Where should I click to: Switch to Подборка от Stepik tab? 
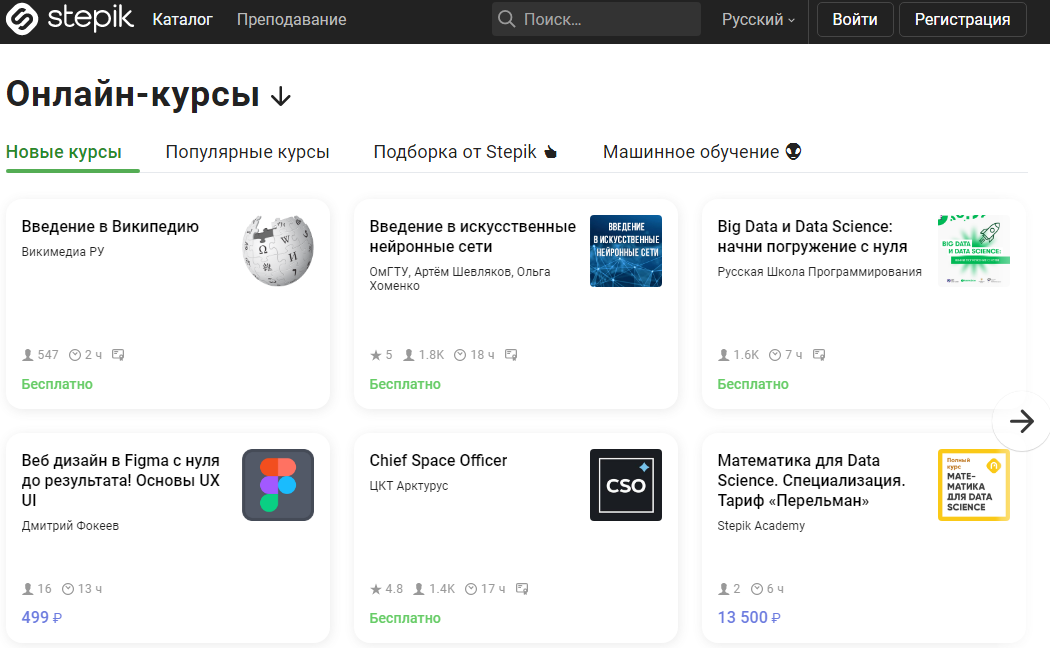pos(465,152)
